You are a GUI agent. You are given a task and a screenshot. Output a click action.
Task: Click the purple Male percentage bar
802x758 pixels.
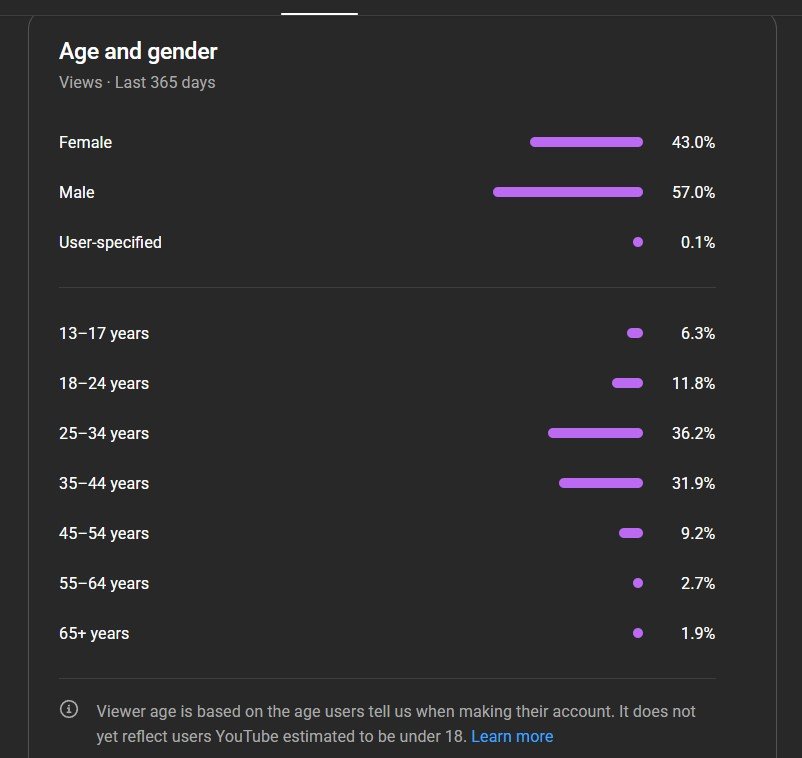(568, 192)
